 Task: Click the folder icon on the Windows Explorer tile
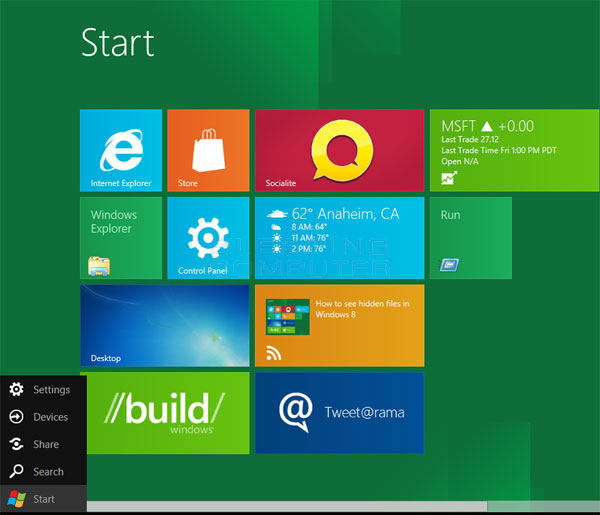tap(99, 266)
